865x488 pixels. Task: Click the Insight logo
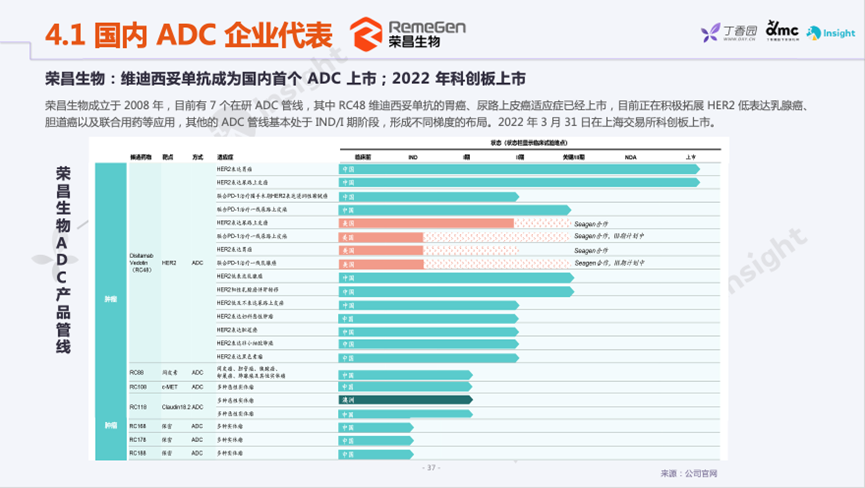click(831, 33)
